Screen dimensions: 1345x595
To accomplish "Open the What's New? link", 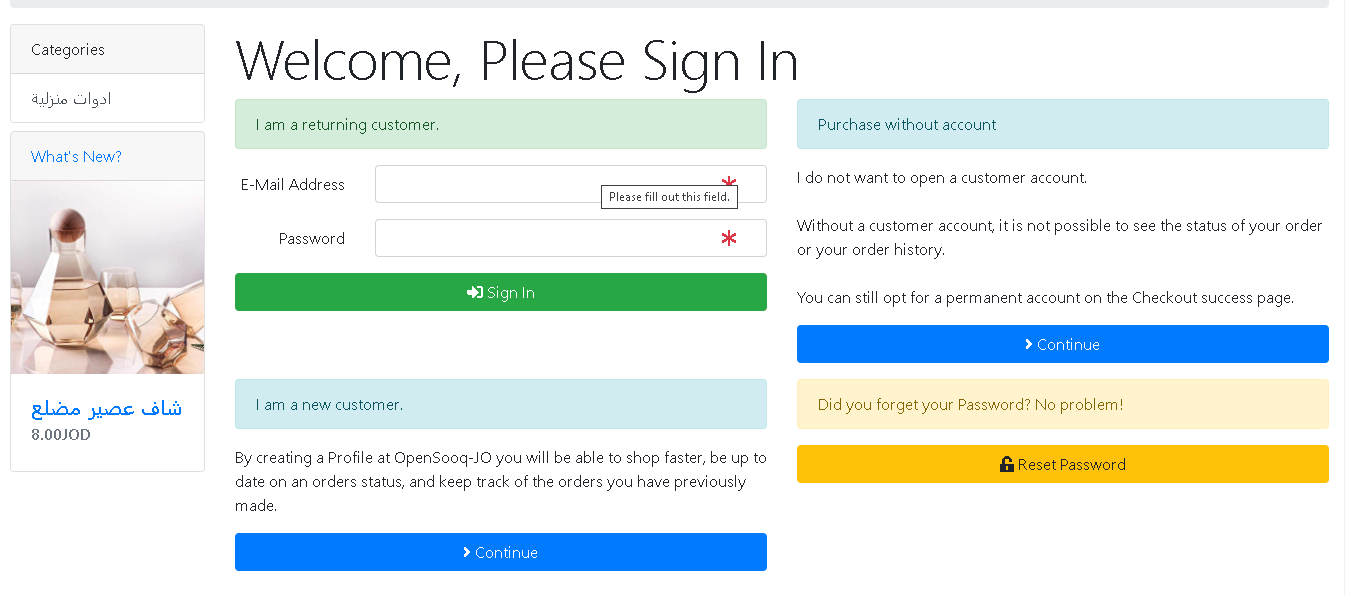I will click(76, 157).
